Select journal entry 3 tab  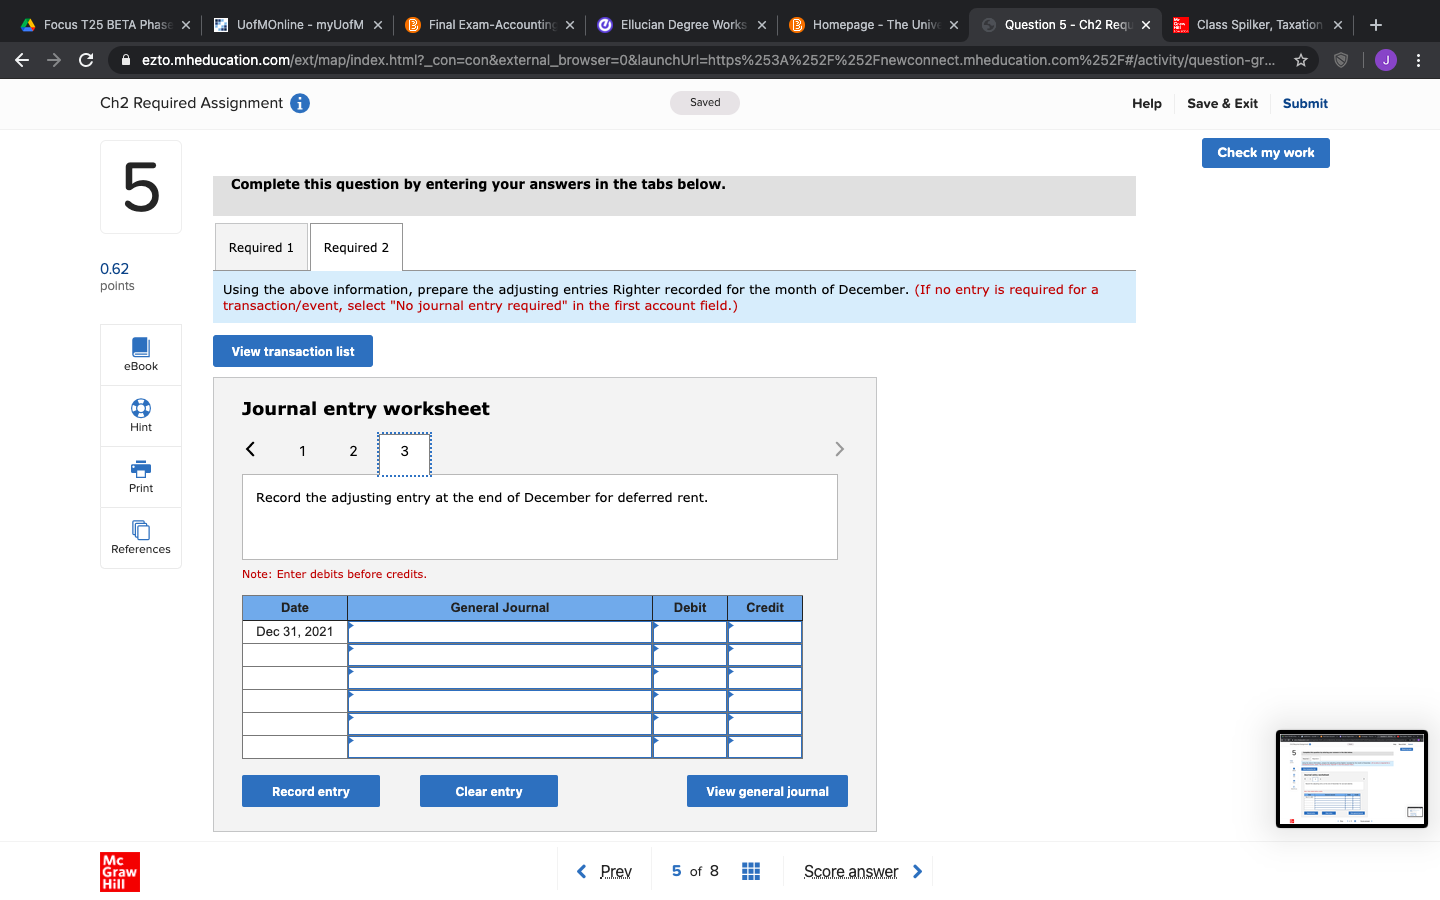(404, 454)
